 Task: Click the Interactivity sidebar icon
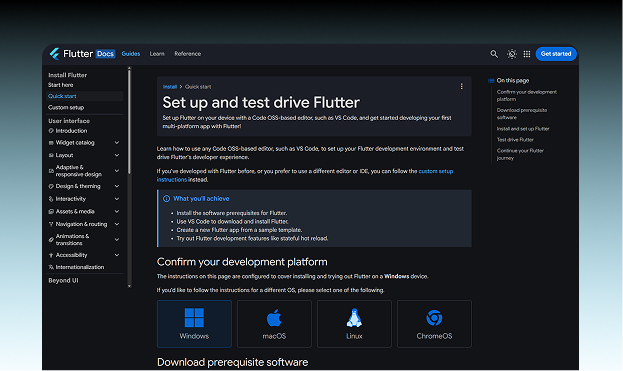point(51,199)
